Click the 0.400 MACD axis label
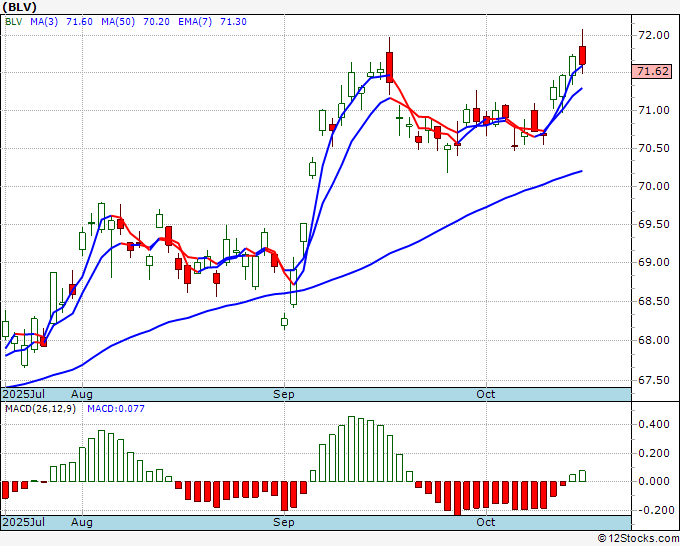This screenshot has width=680, height=546. [x=654, y=424]
